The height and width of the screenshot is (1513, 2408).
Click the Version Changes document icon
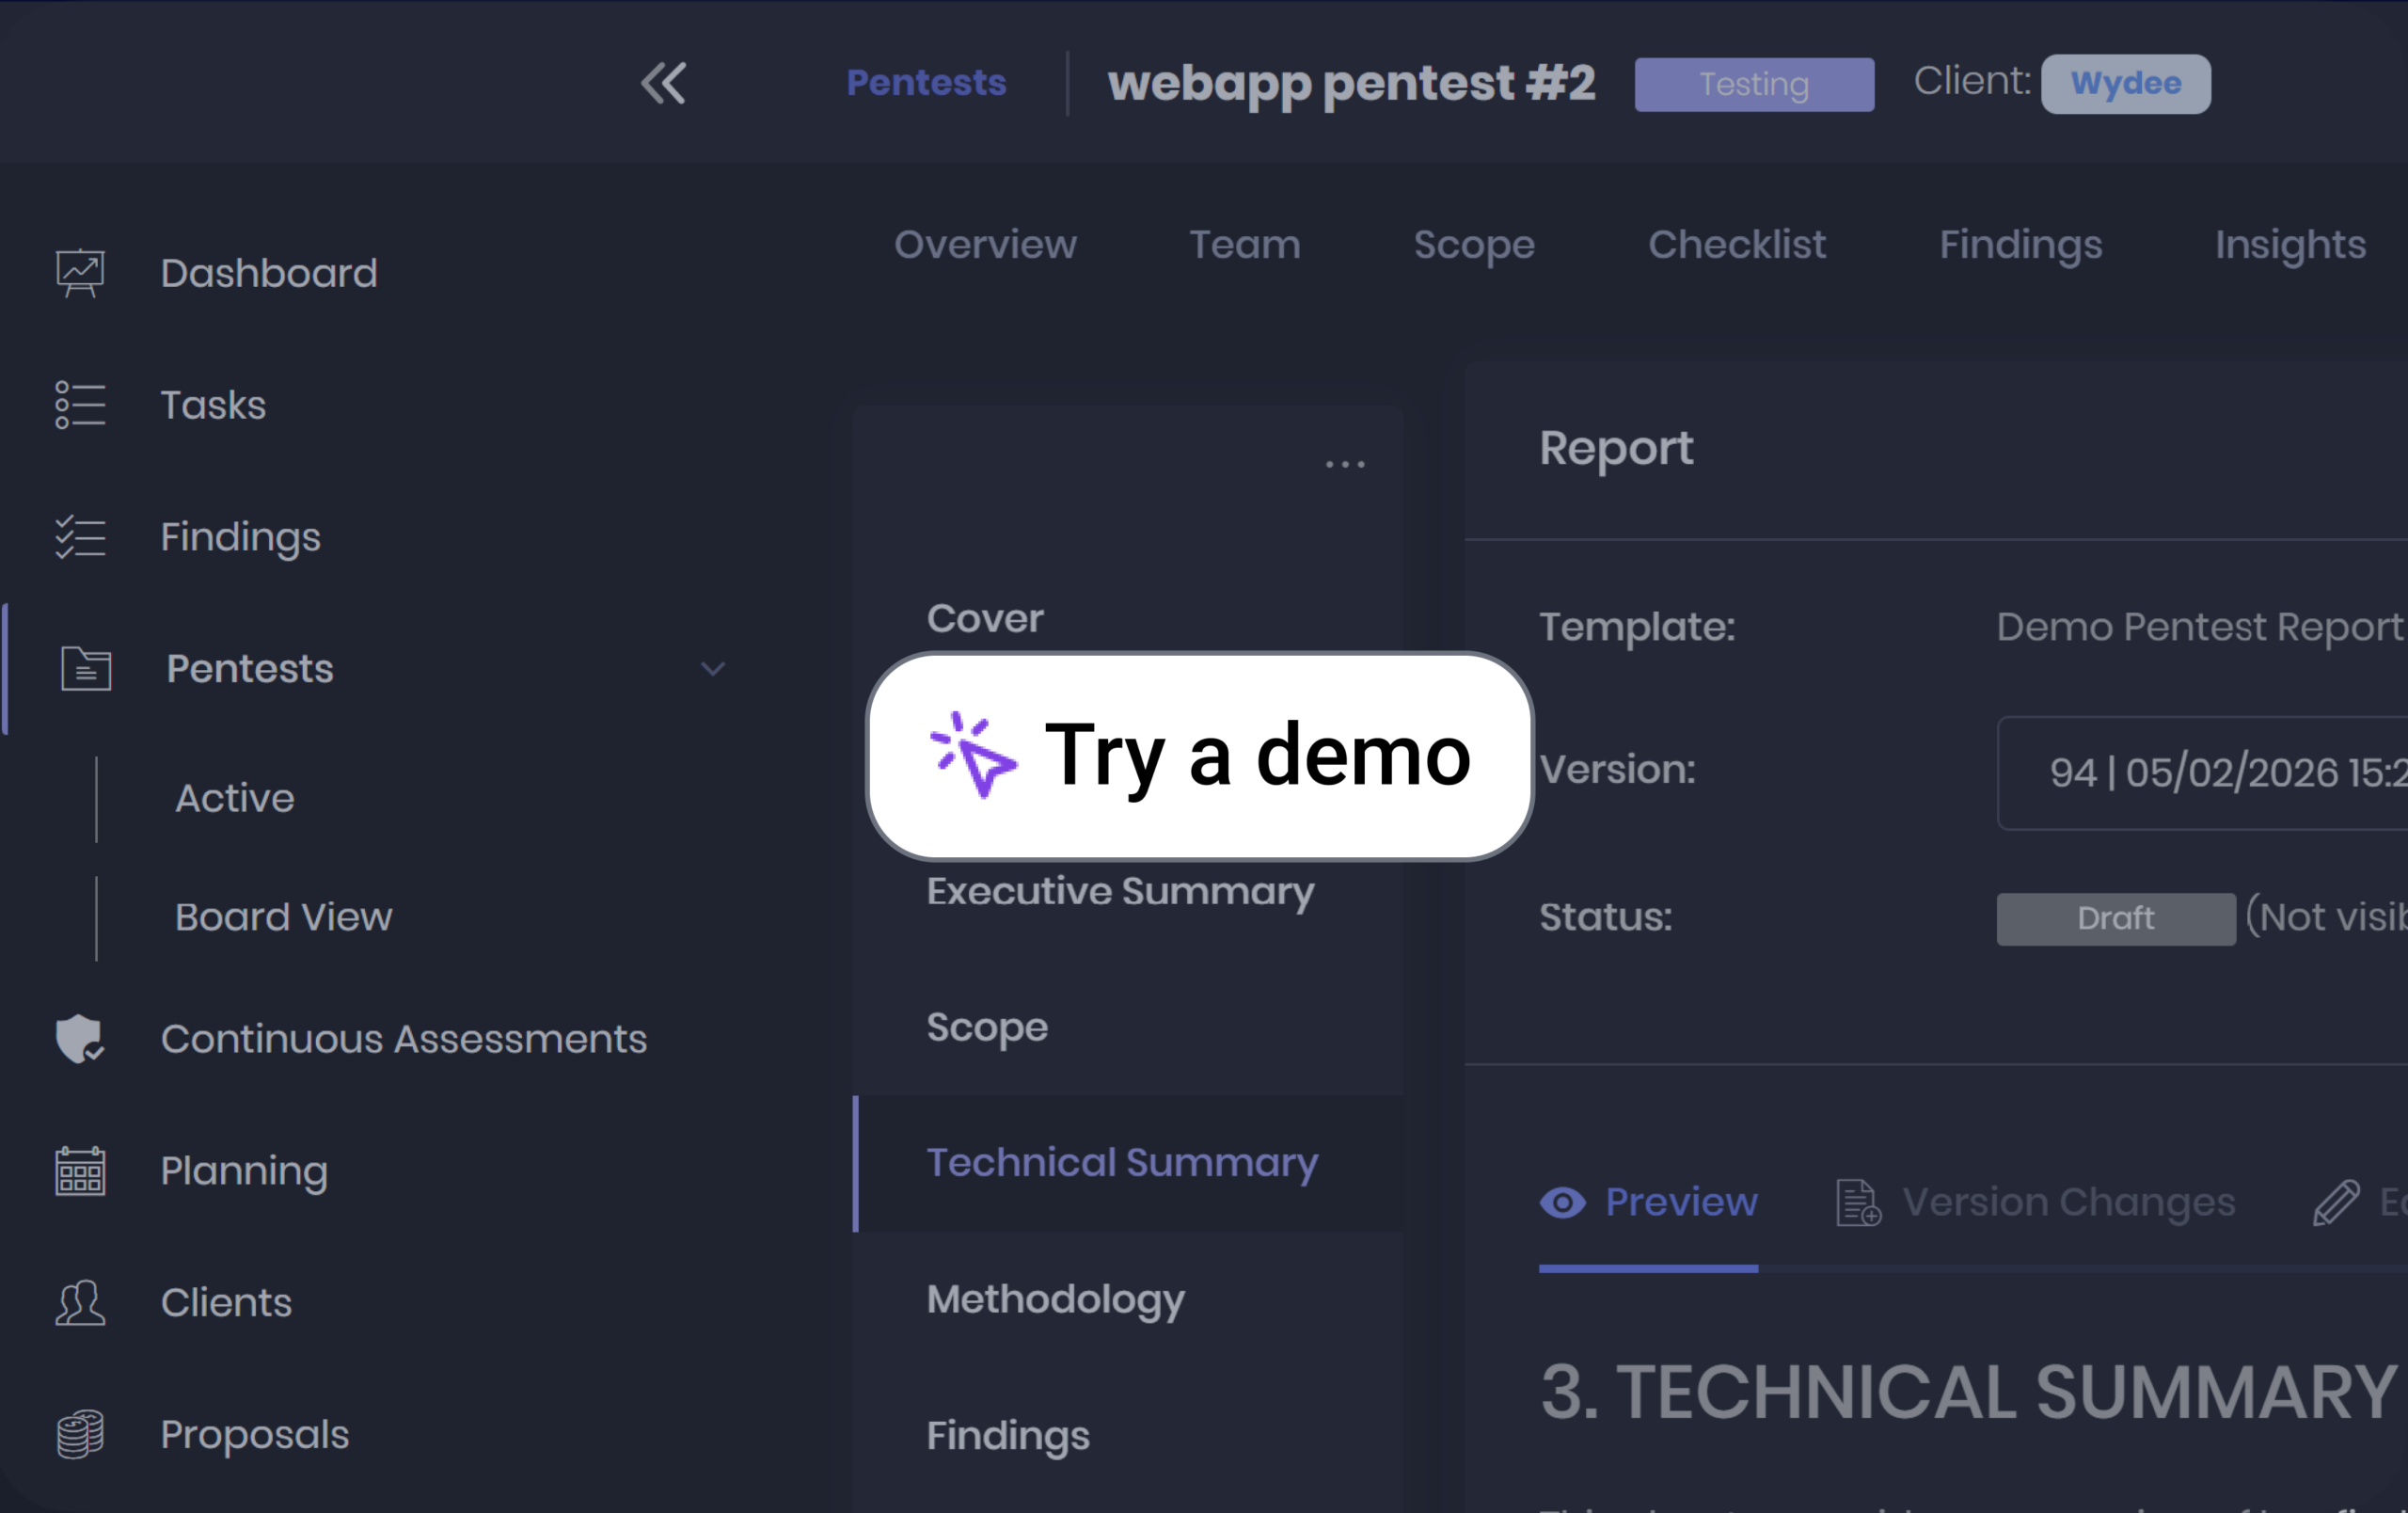[x=1859, y=1202]
